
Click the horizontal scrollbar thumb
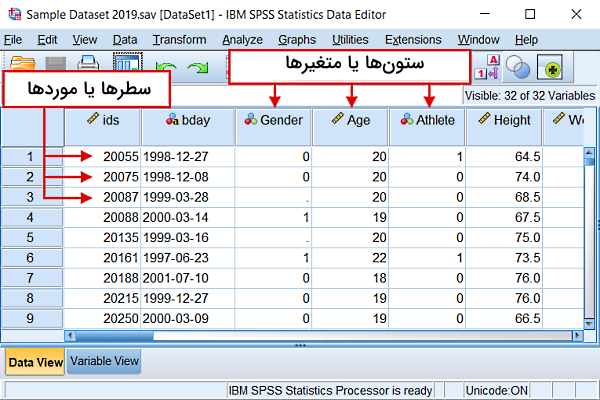[x=114, y=336]
